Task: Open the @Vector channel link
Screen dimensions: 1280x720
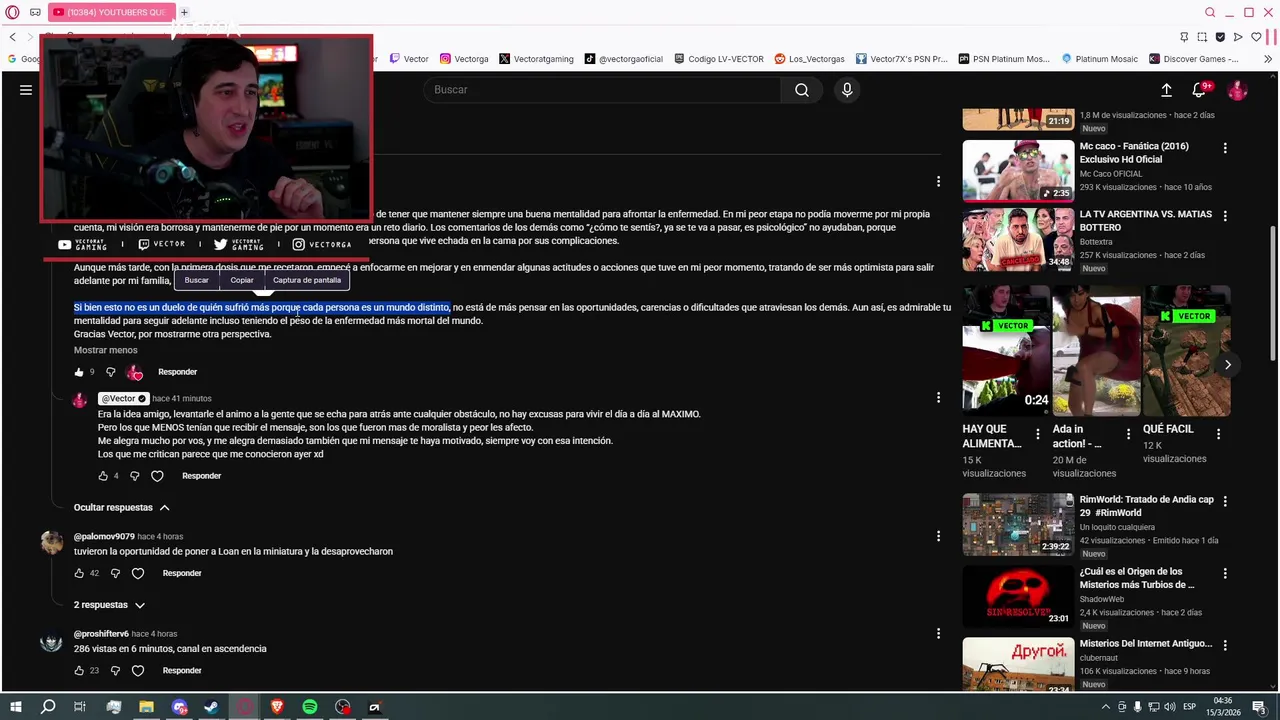Action: 123,398
